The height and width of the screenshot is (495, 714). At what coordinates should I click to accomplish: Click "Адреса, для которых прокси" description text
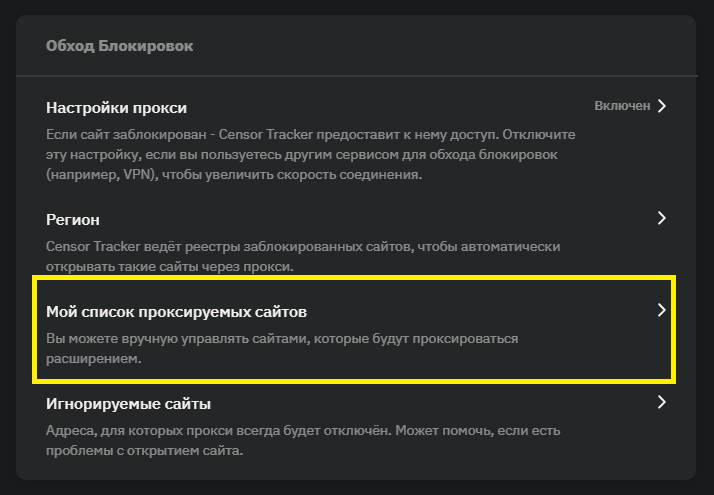point(142,431)
